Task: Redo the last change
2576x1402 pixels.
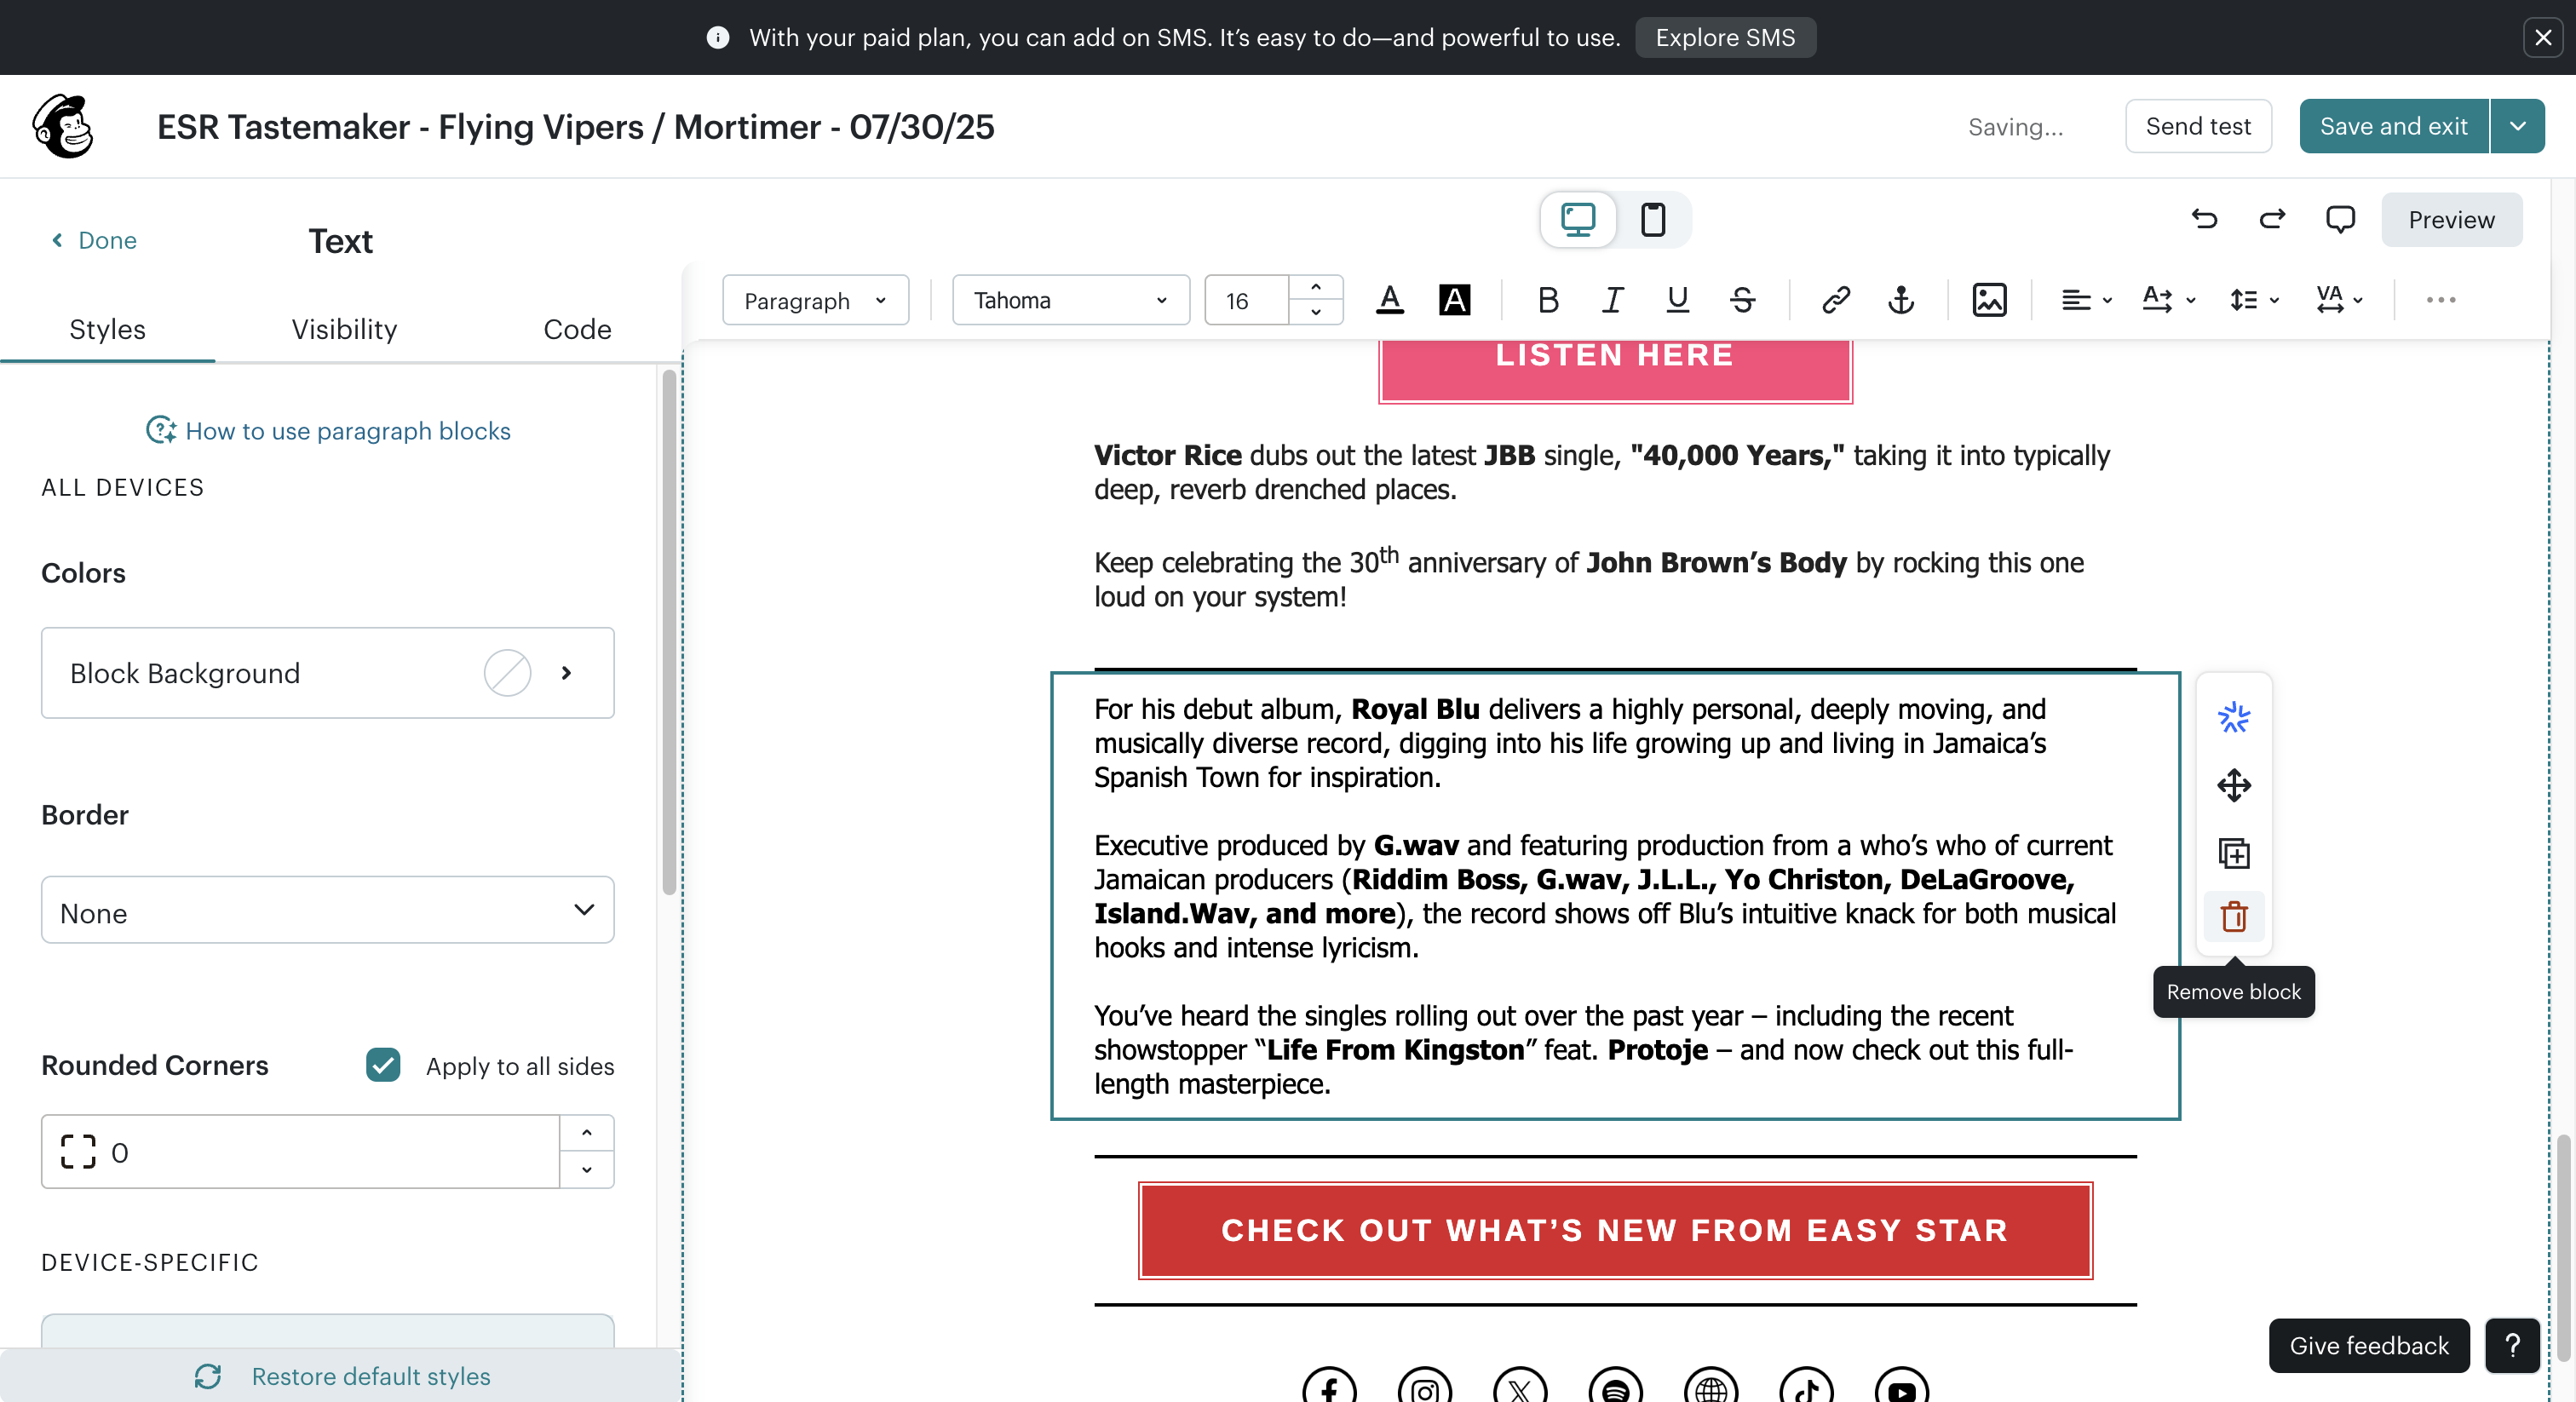Action: [x=2272, y=219]
